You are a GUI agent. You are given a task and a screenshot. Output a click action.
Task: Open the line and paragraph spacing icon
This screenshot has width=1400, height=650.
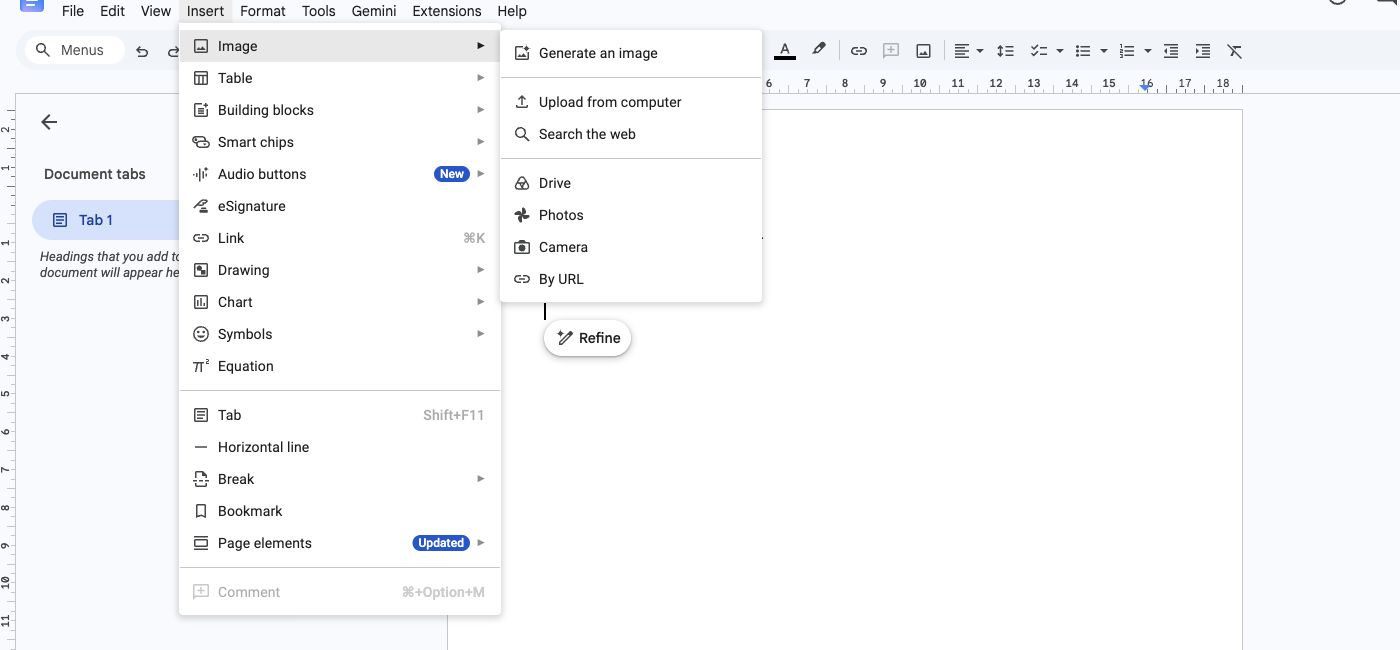tap(1006, 50)
